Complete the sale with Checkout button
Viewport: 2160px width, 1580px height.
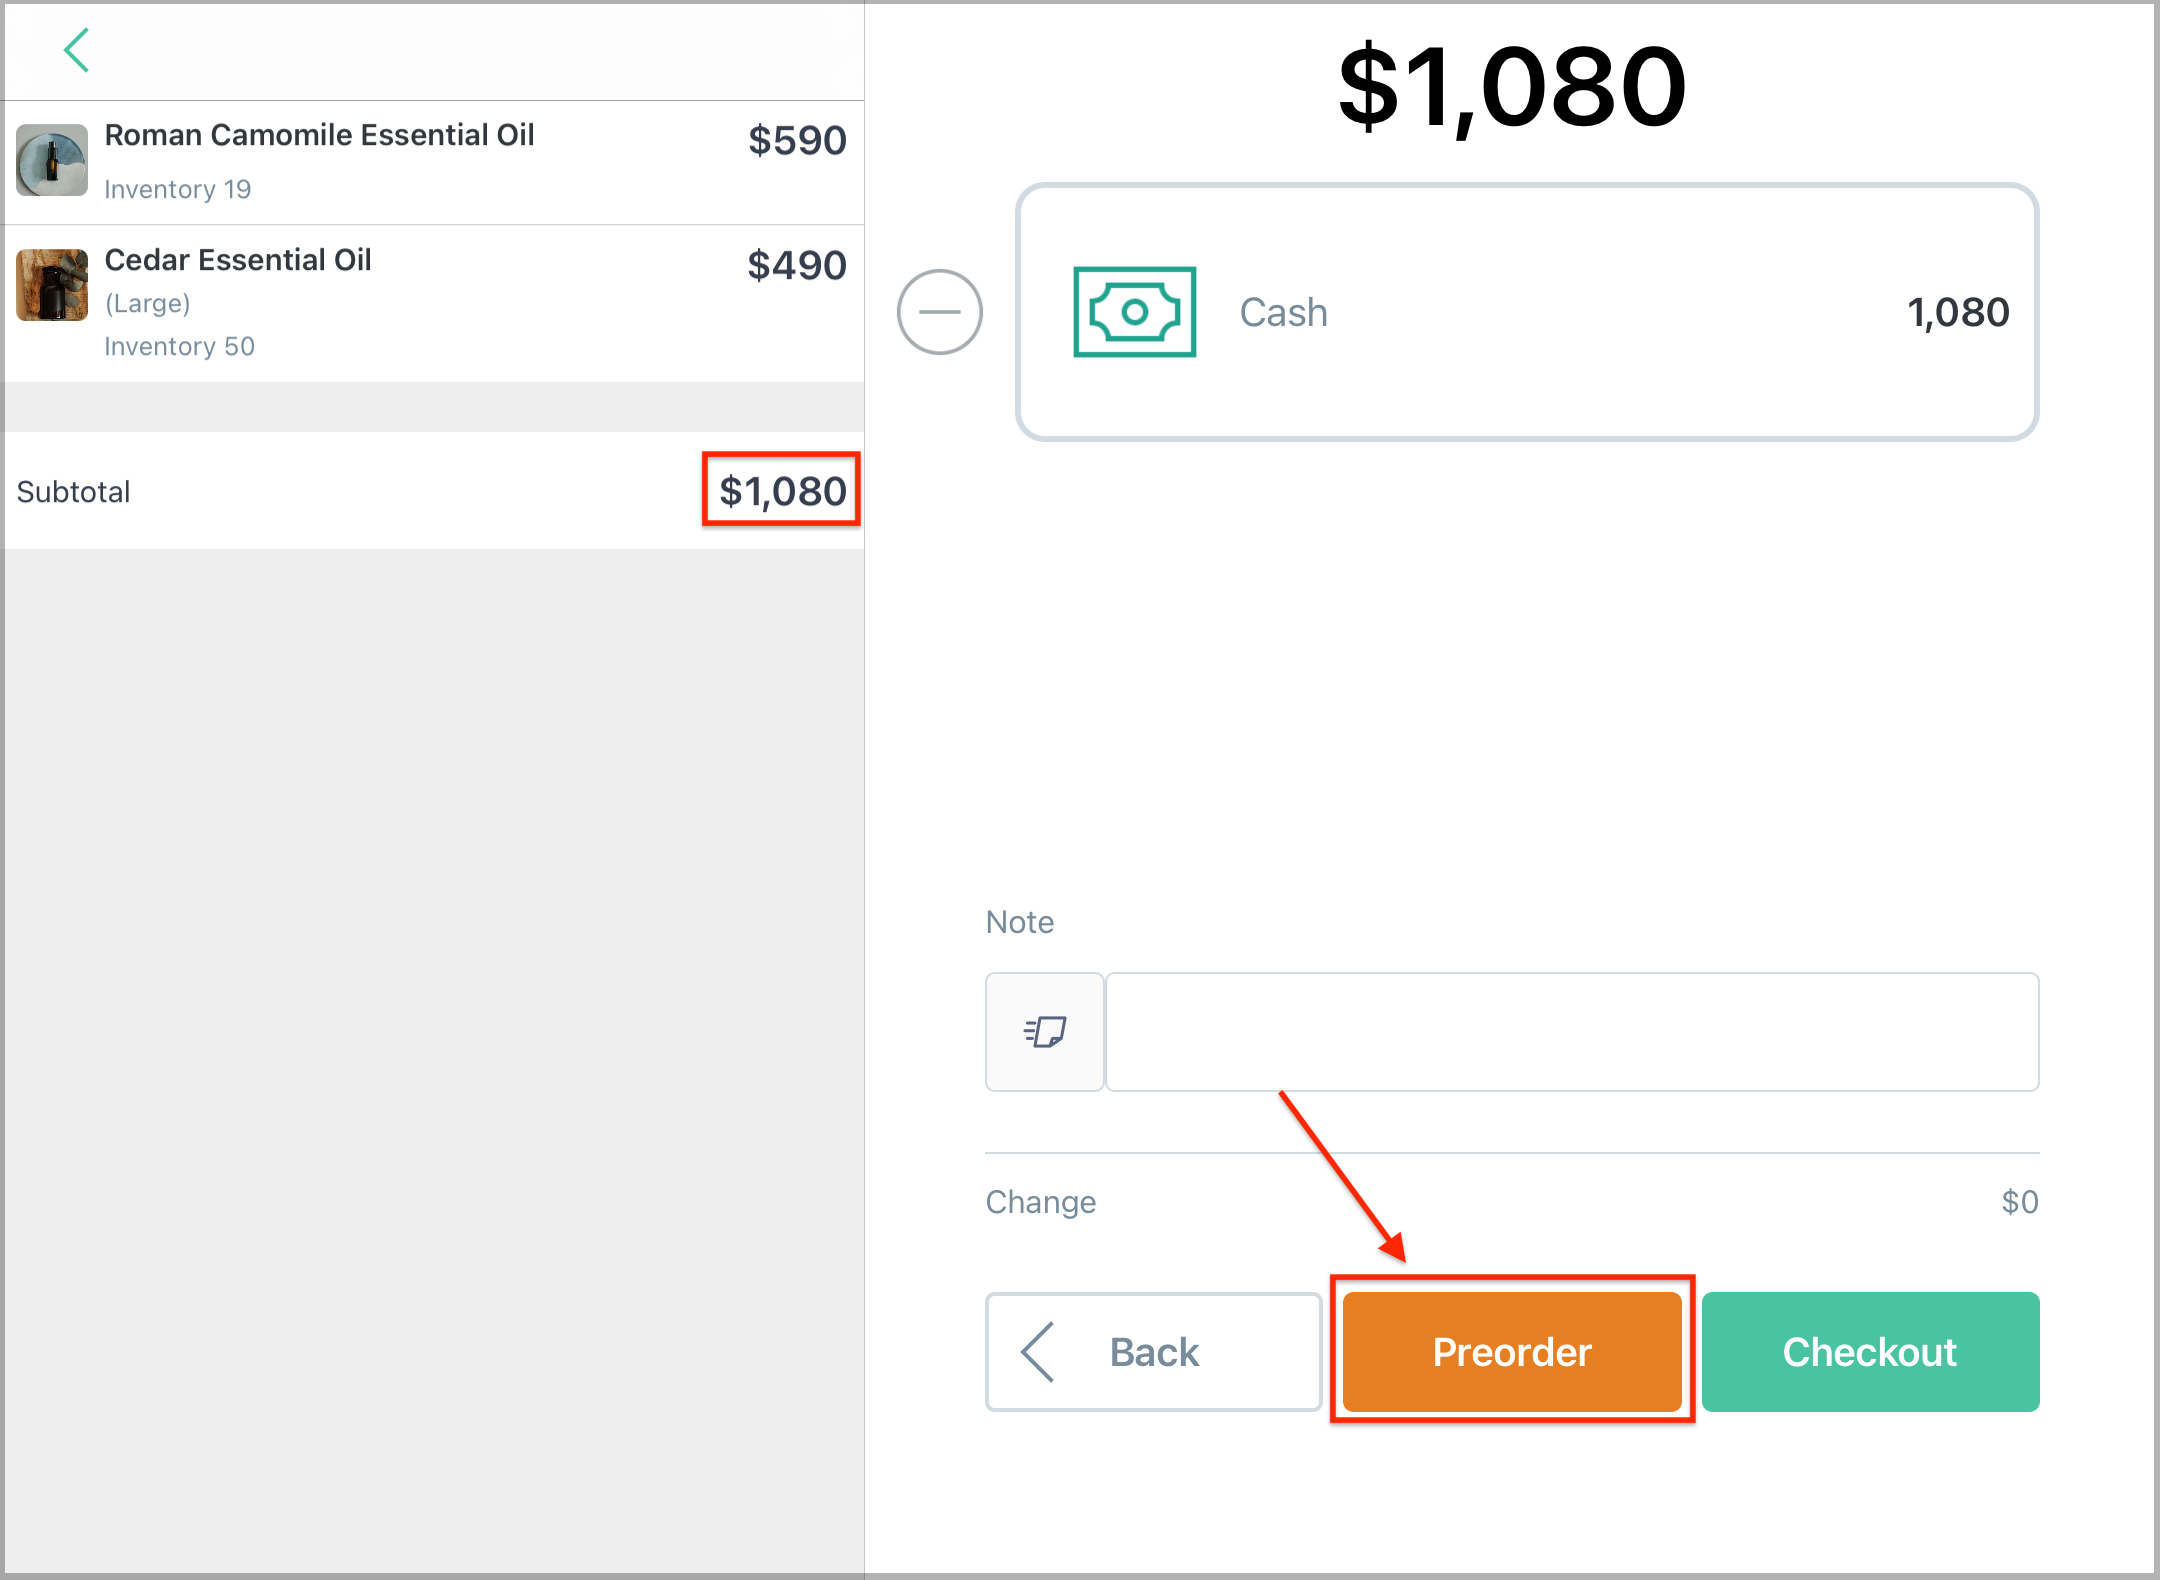point(1870,1352)
